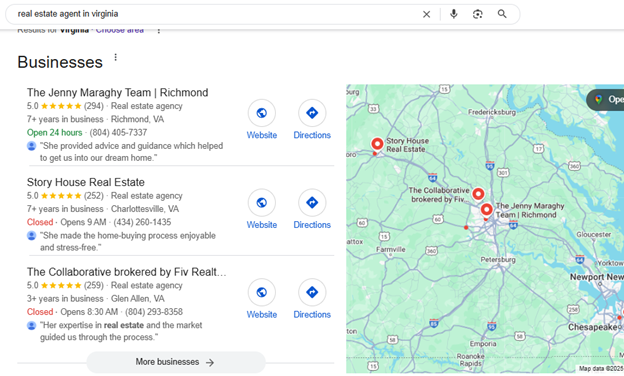This screenshot has height=376, width=624.
Task: Open Website icon for The Jenny Maraghy Team
Action: coord(261,113)
